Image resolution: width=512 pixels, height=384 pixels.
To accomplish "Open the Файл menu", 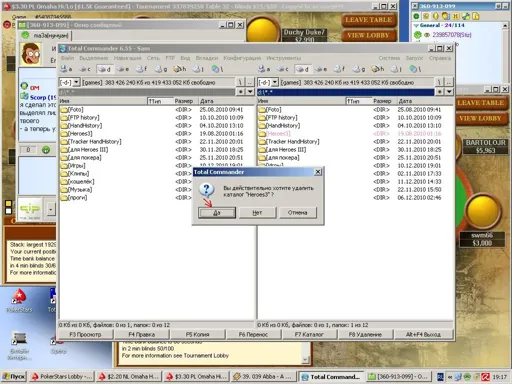I will point(67,58).
